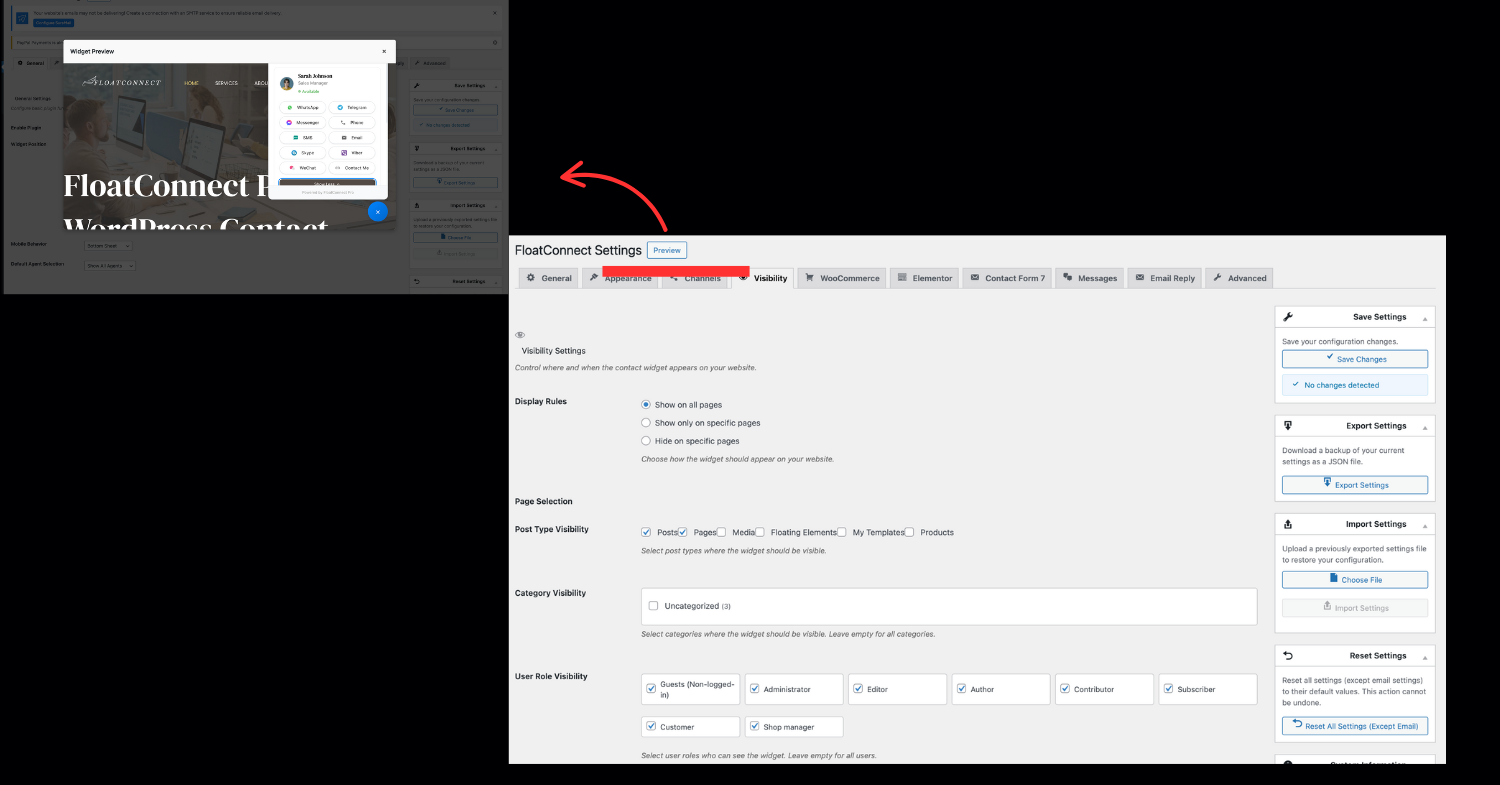Go to the Messages tab
The height and width of the screenshot is (785, 1500).
(1090, 278)
